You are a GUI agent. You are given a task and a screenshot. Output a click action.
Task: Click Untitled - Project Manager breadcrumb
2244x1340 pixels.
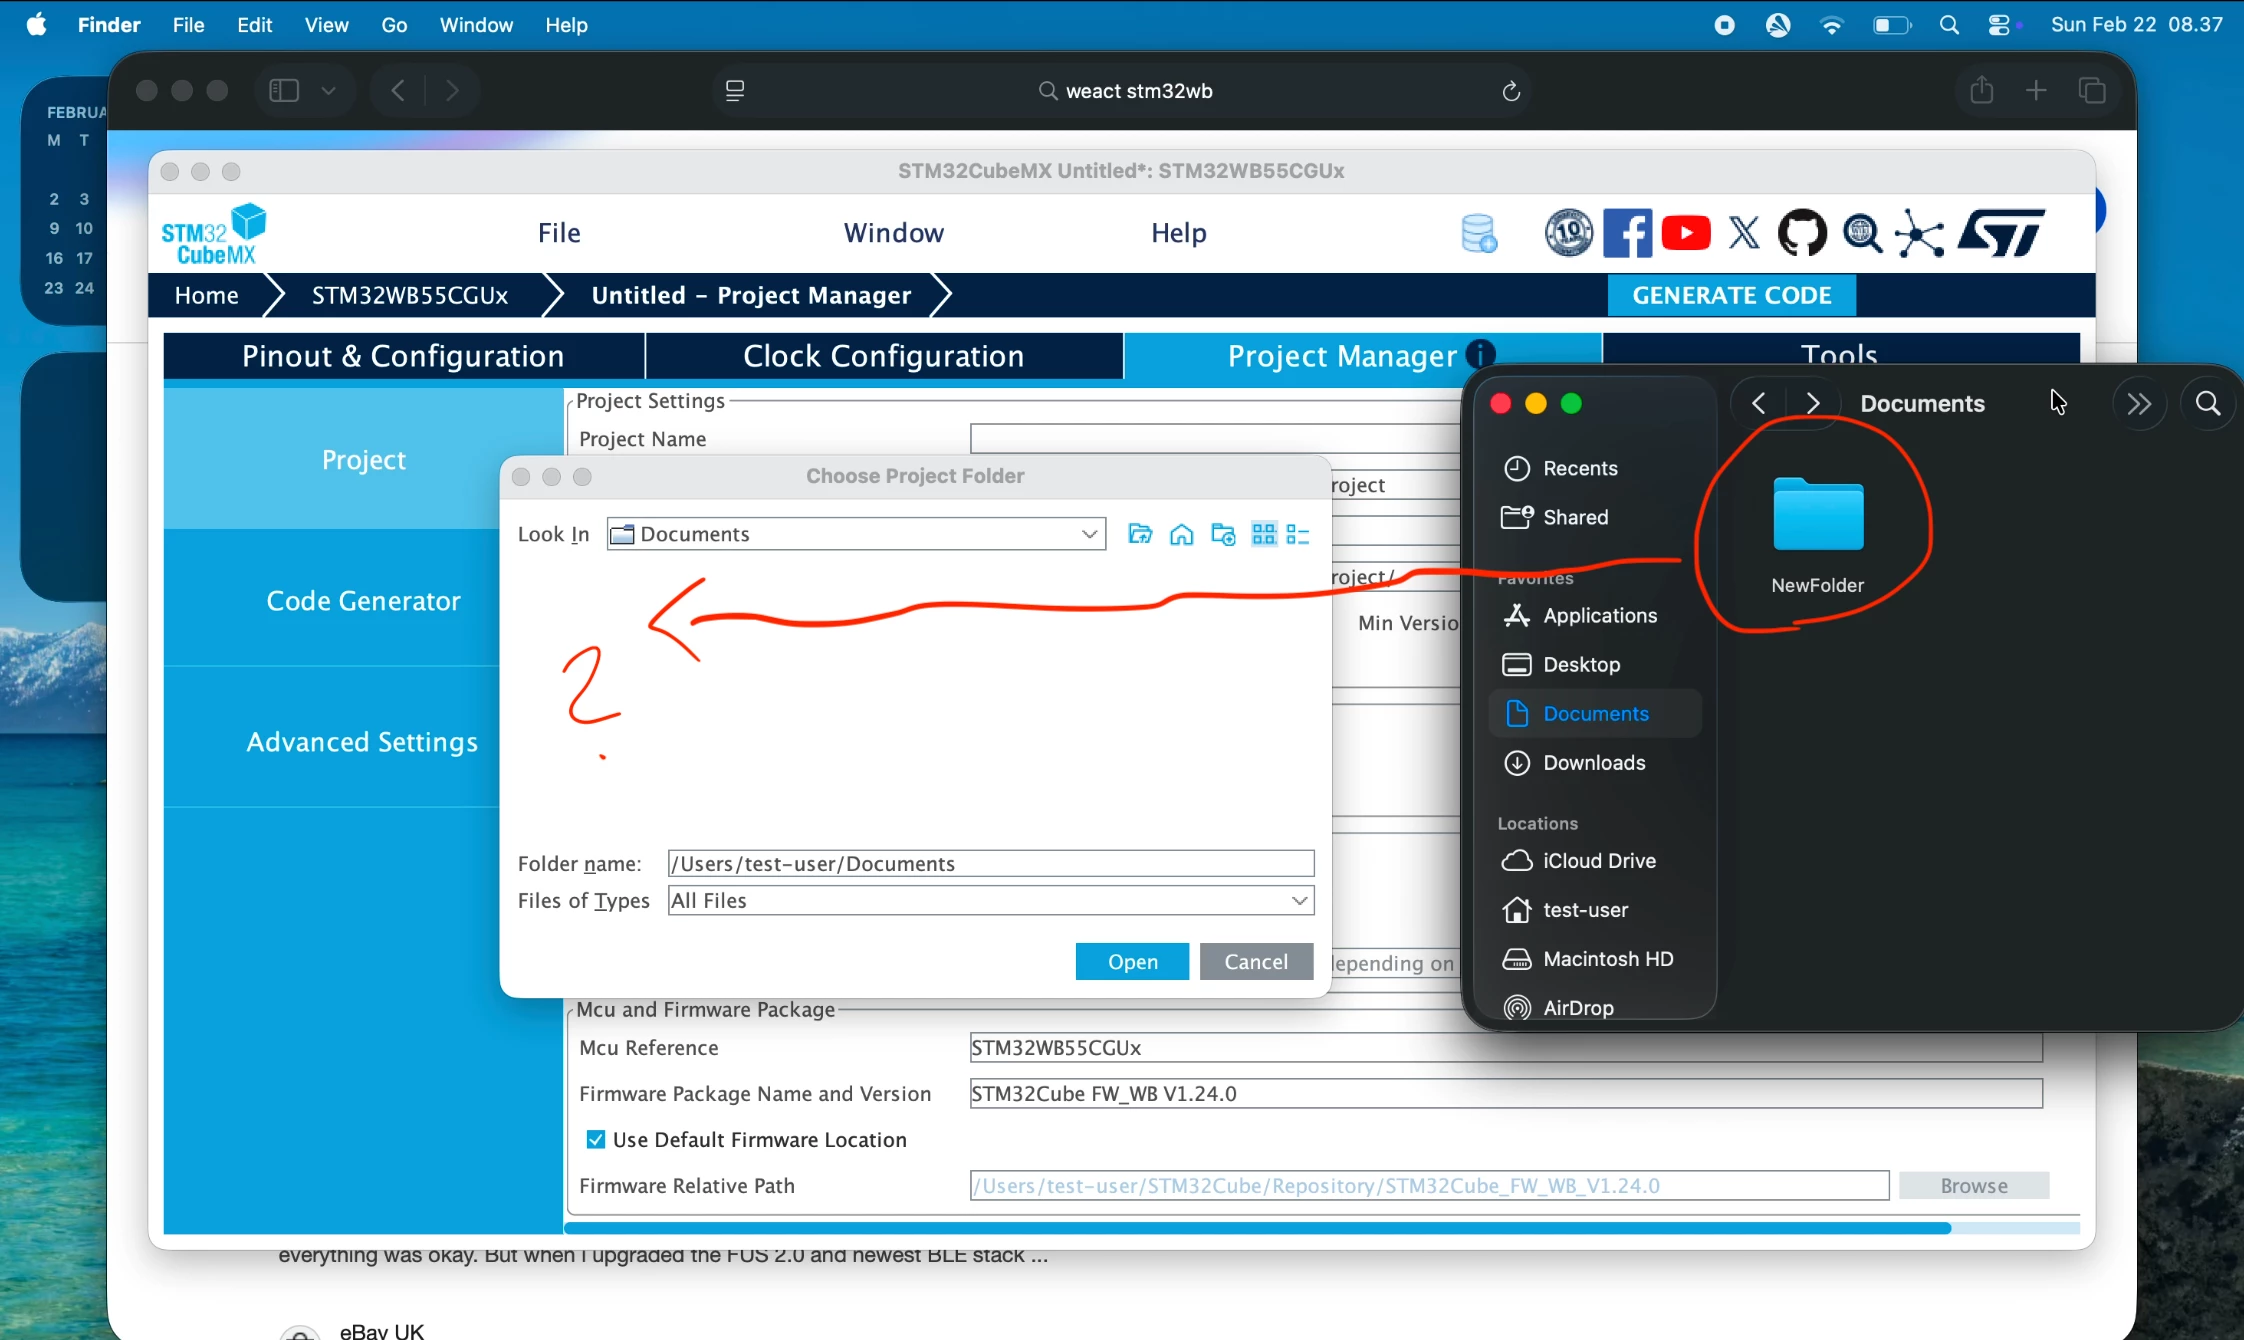tap(751, 295)
